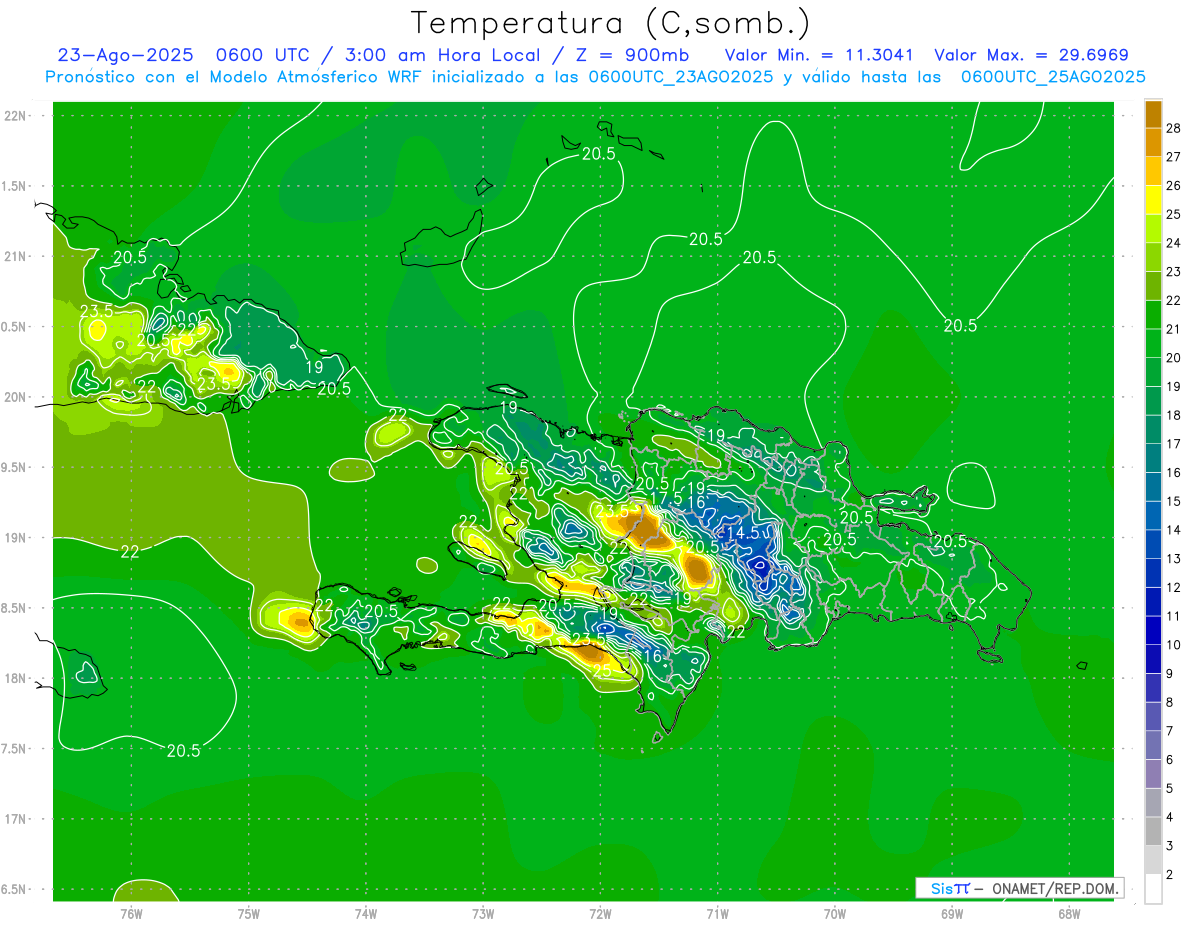The height and width of the screenshot is (927, 1200).
Task: Click the dark orange legend swatch above 28
Action: 1153,113
